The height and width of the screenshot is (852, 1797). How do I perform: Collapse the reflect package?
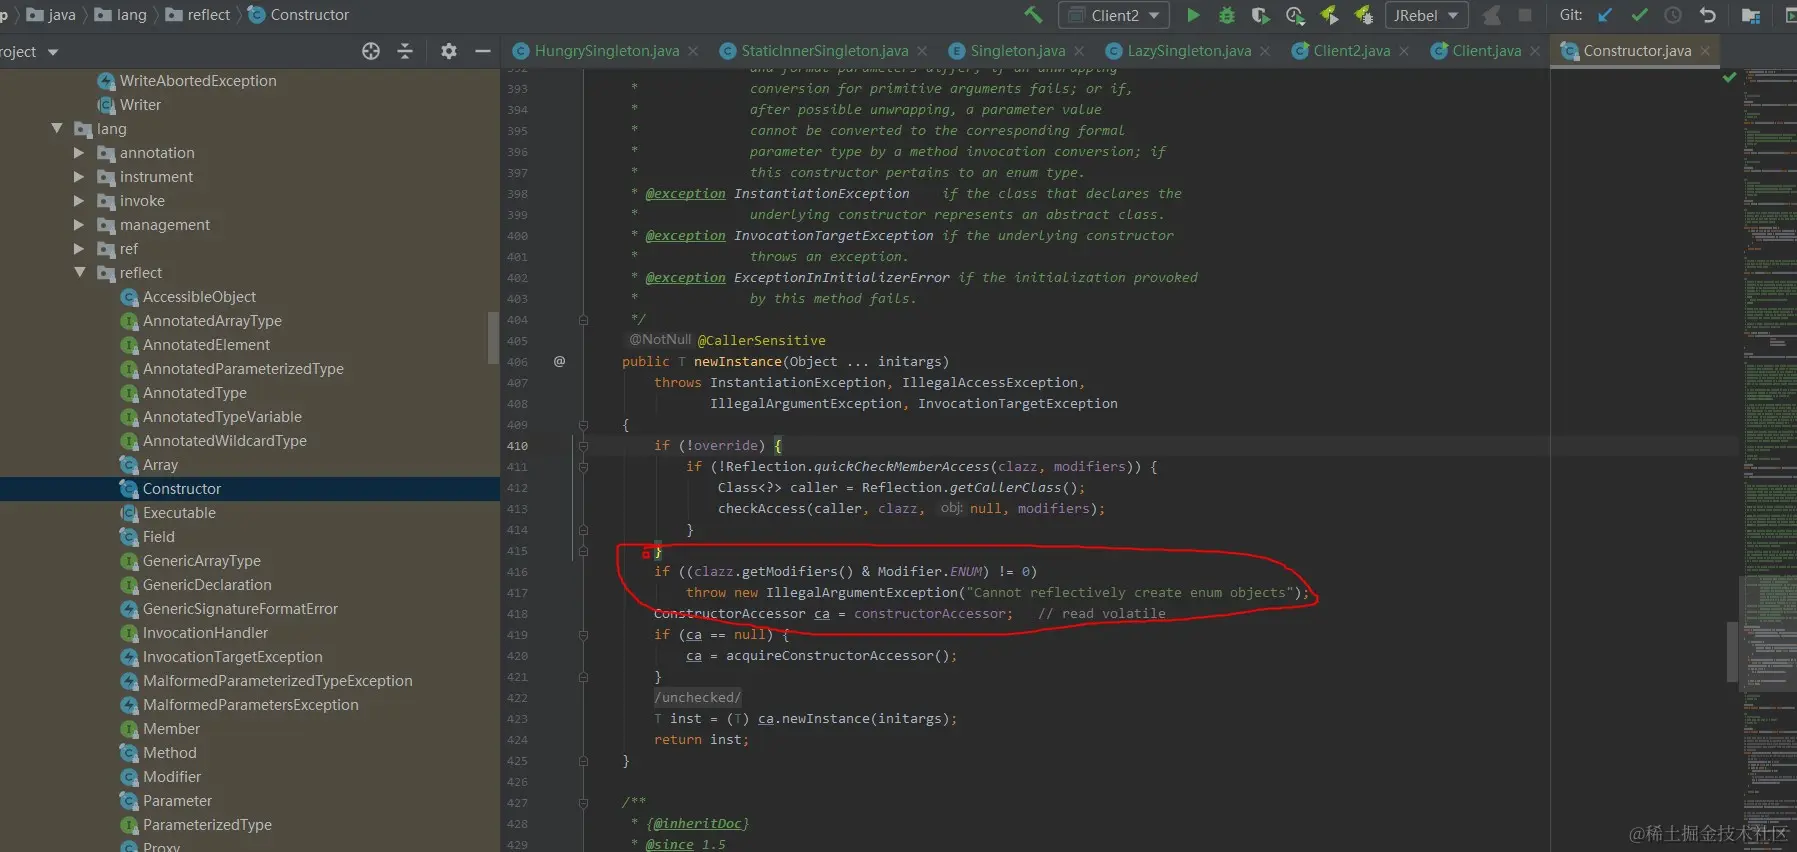point(80,272)
